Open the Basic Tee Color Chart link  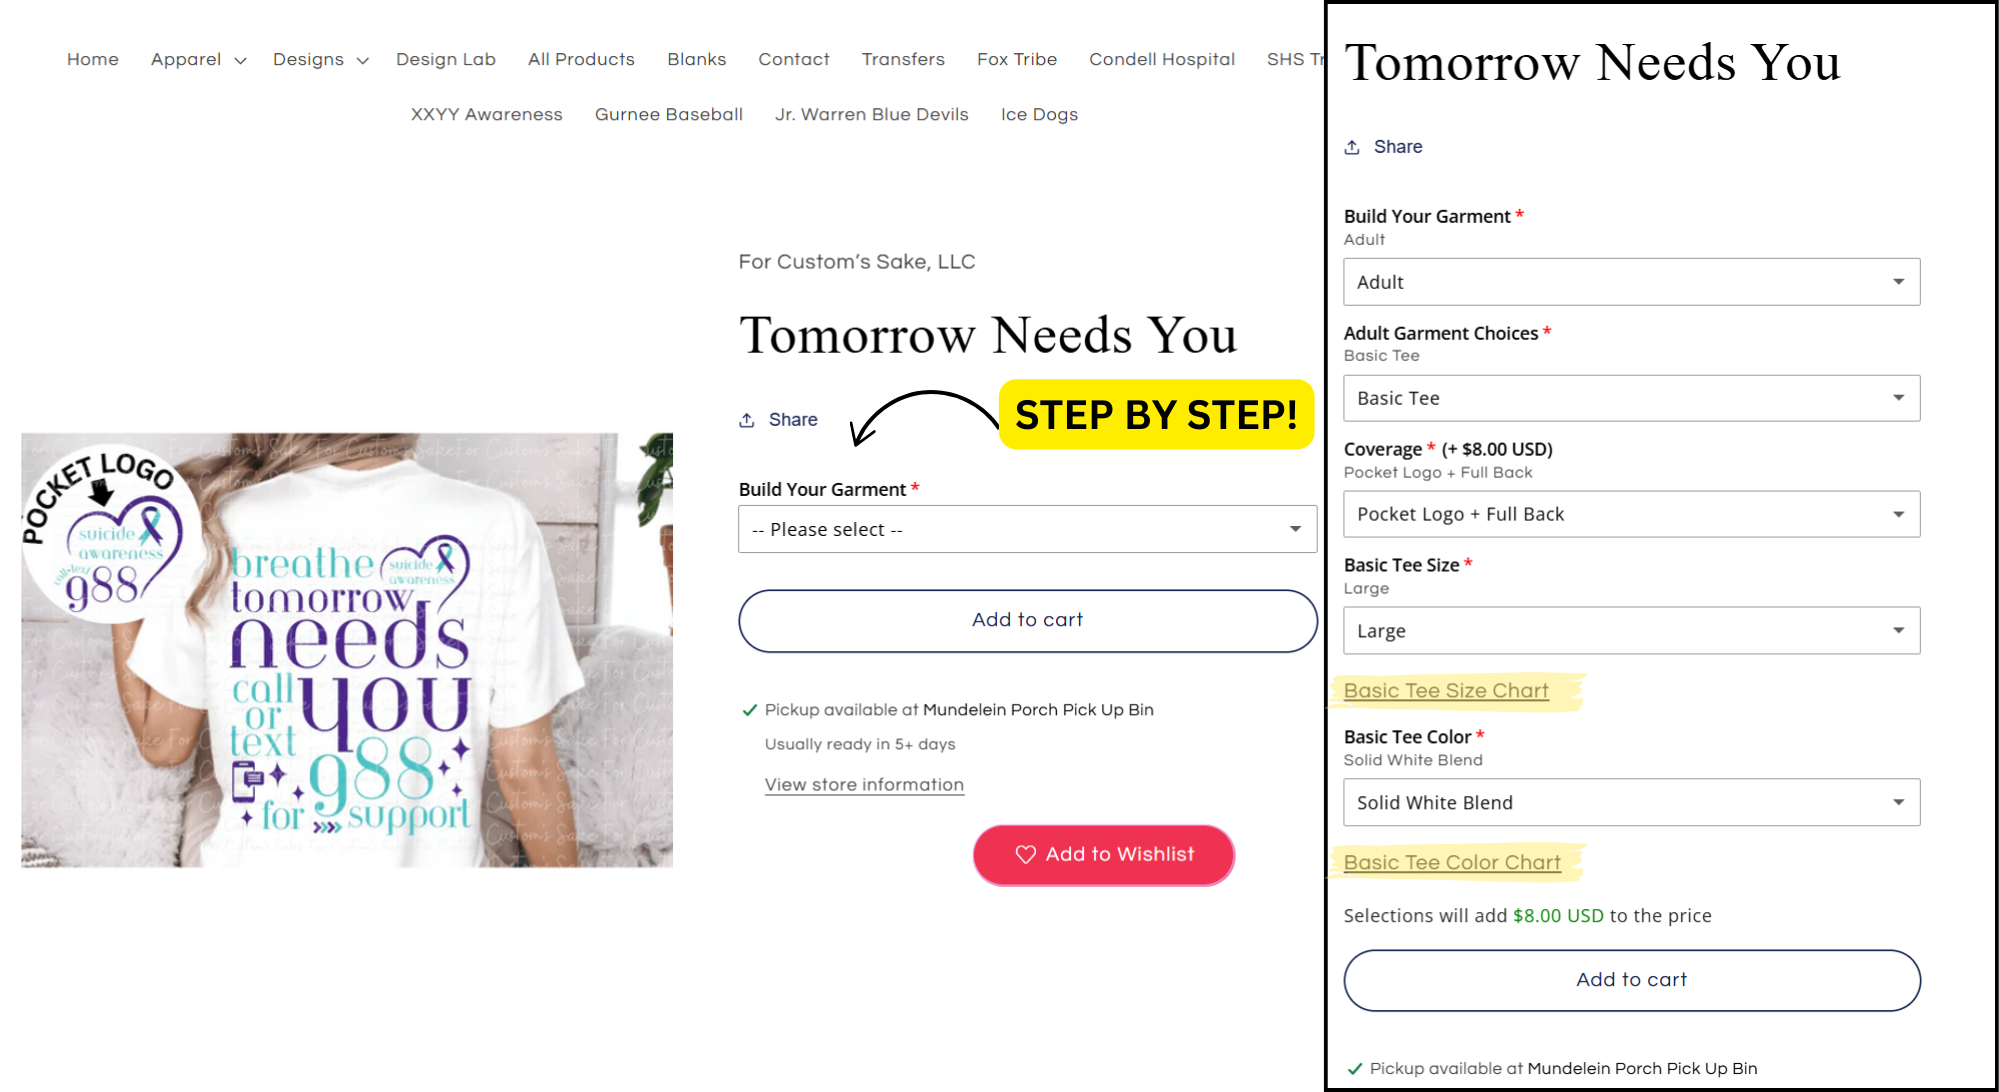point(1452,862)
